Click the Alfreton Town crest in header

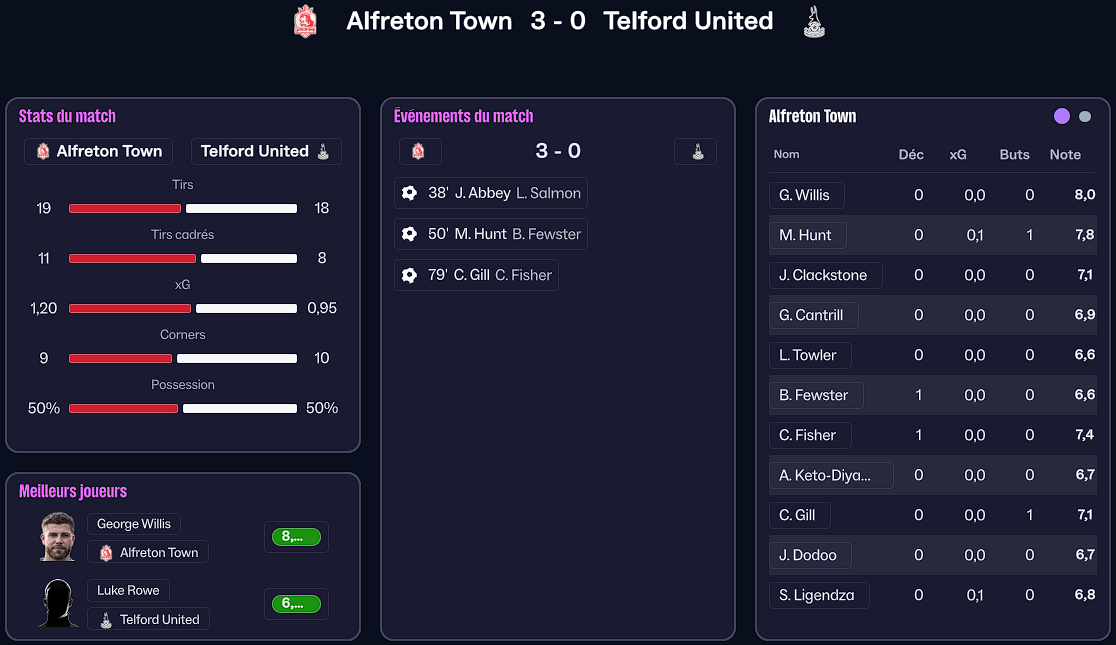[x=305, y=21]
